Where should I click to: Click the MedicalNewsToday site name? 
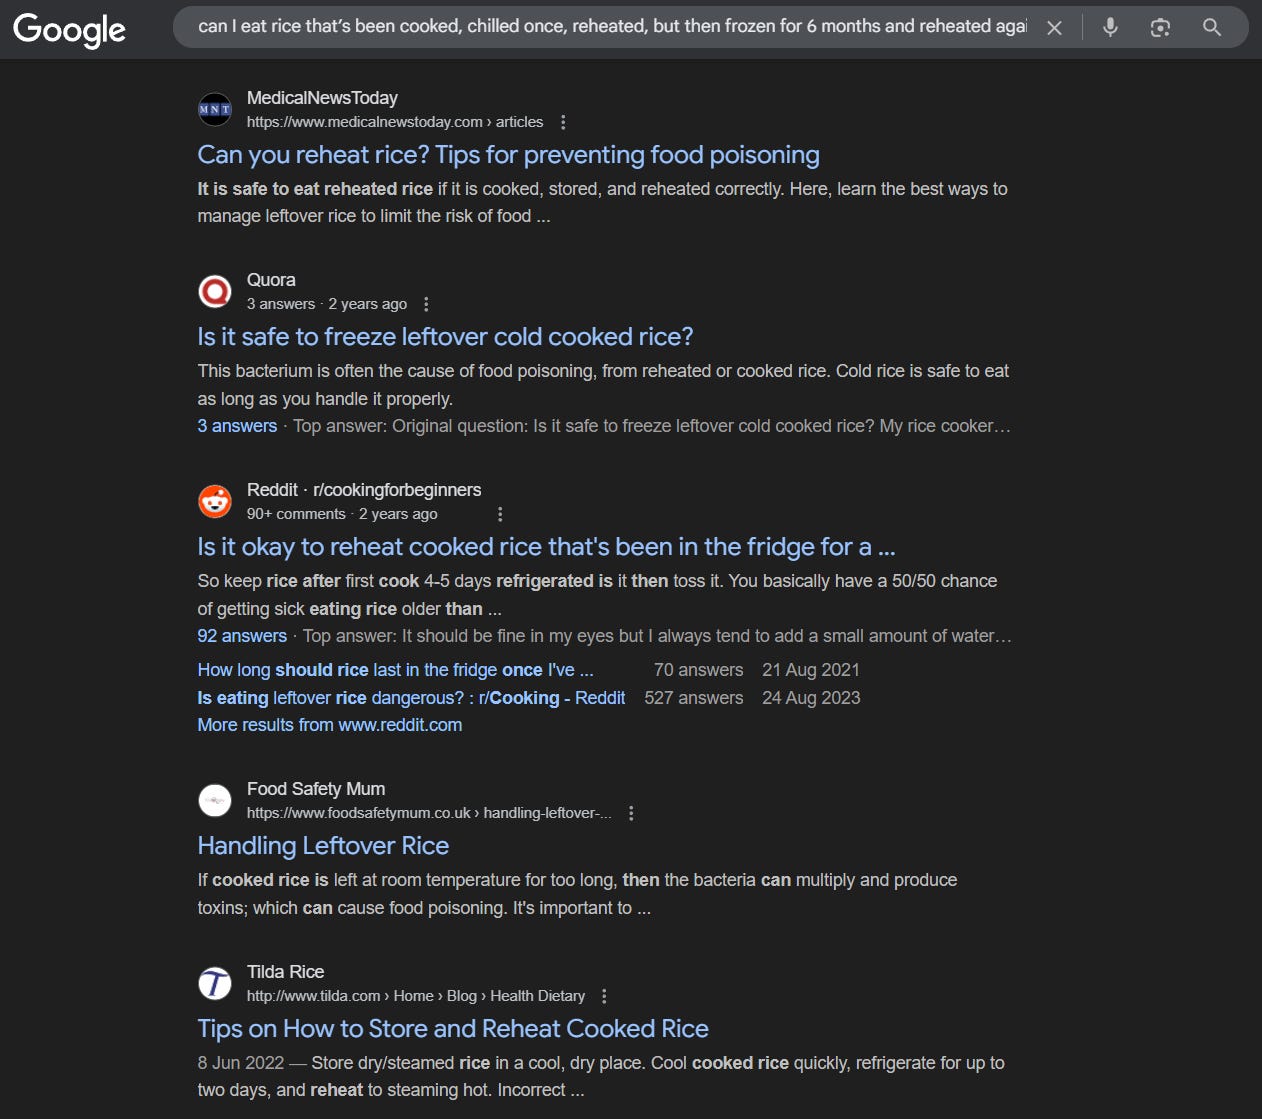pyautogui.click(x=322, y=98)
